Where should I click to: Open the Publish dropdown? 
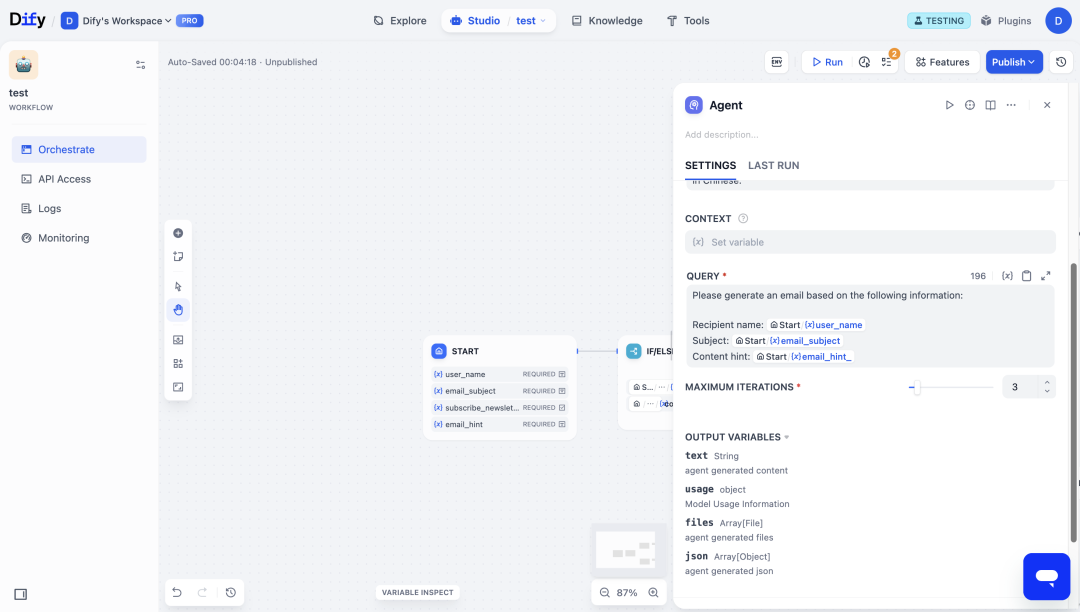tap(1014, 62)
